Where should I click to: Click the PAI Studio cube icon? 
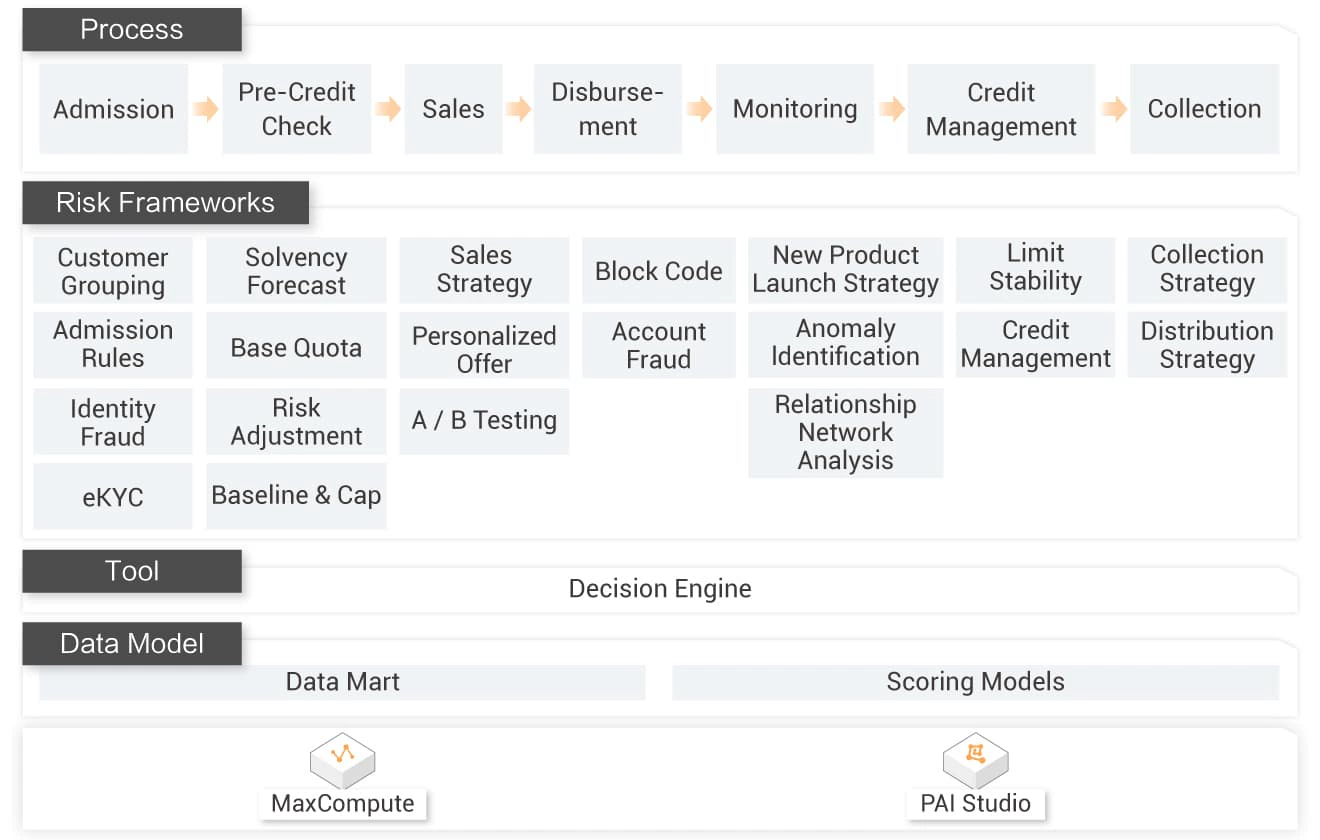975,760
